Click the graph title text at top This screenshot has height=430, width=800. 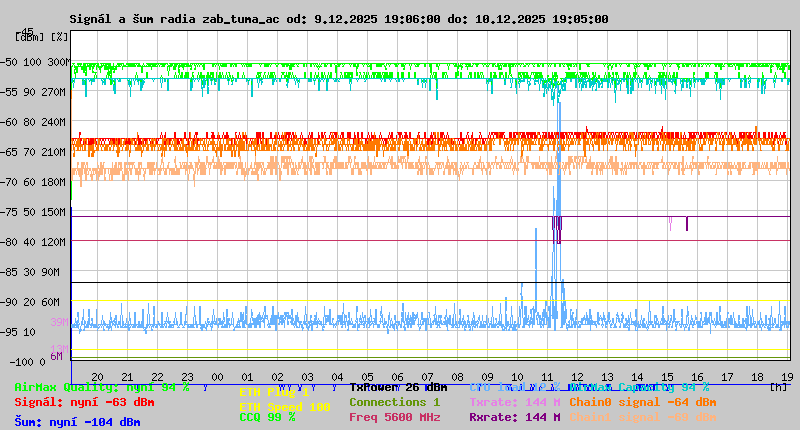pos(338,19)
